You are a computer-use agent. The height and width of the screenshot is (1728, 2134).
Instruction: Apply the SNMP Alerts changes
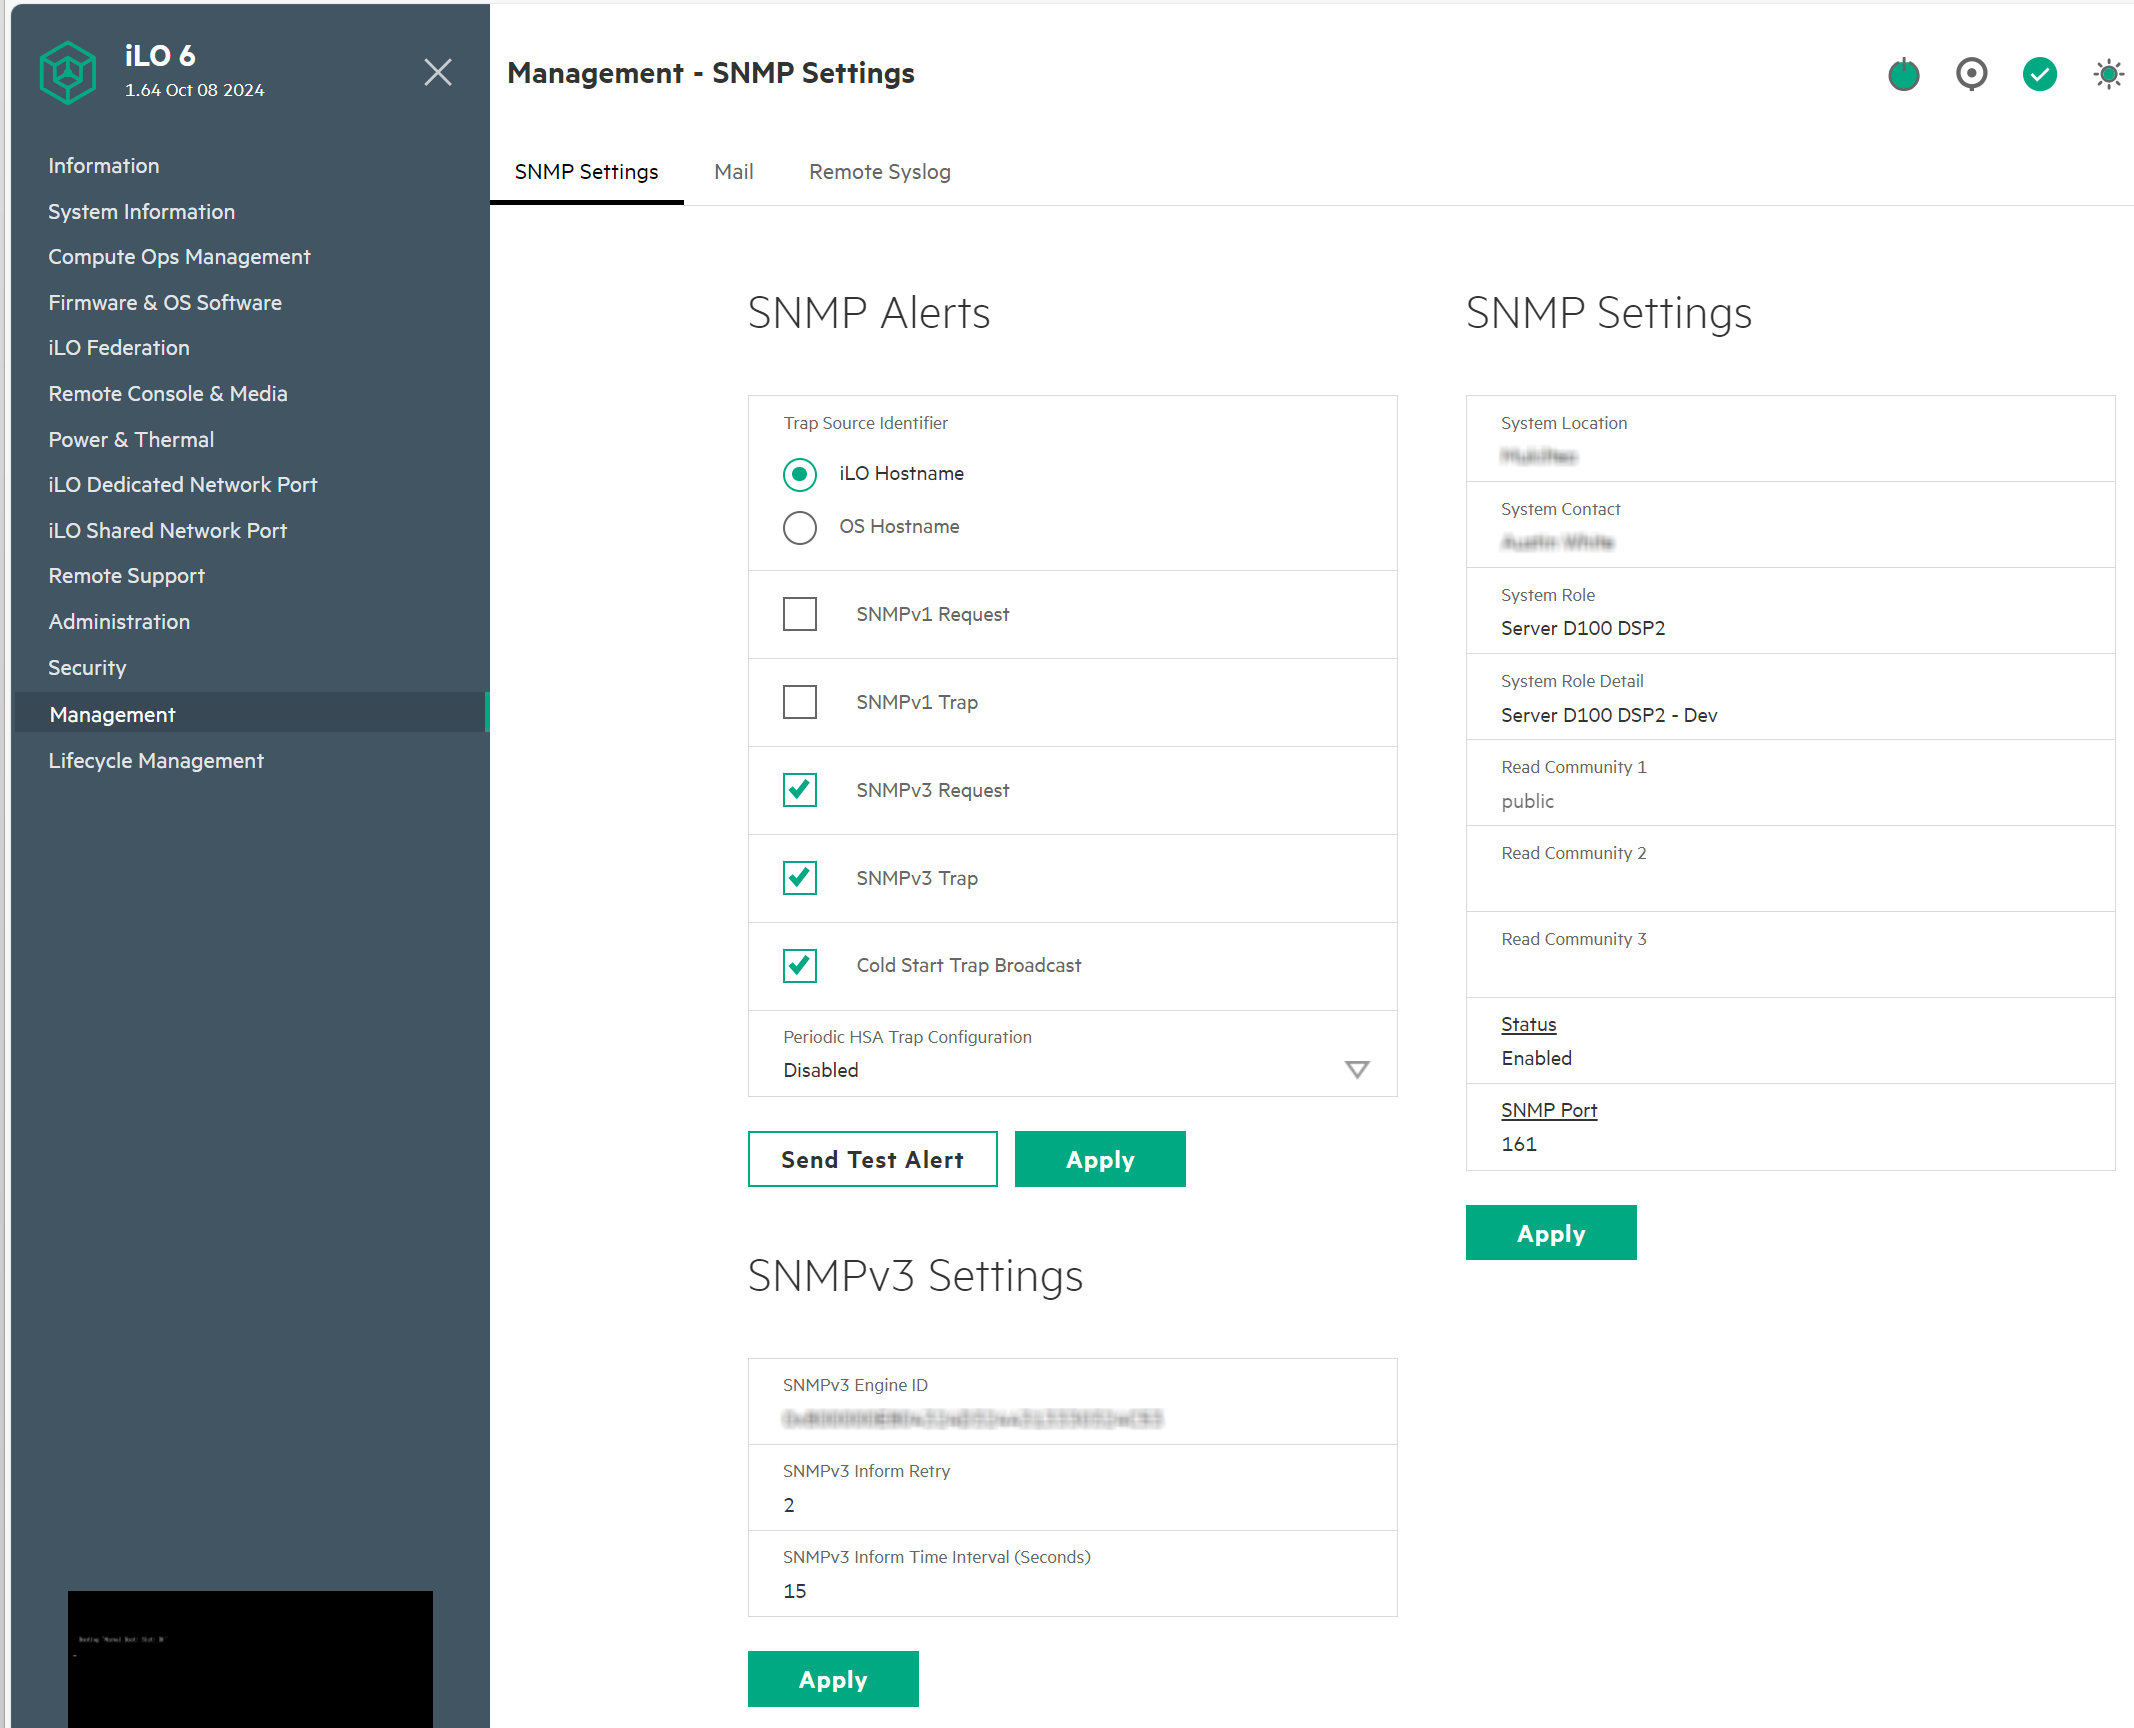(x=1100, y=1159)
